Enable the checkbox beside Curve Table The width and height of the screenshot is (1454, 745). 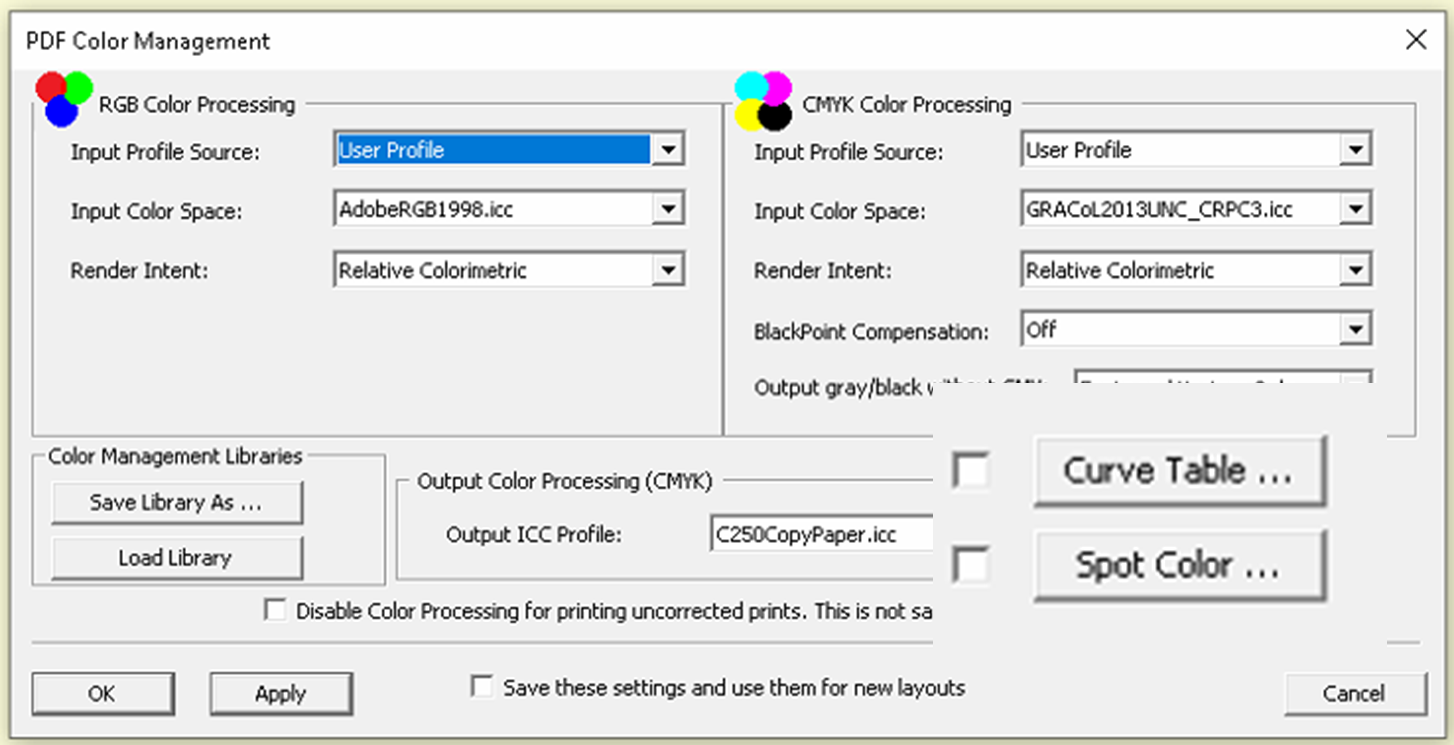coord(970,470)
